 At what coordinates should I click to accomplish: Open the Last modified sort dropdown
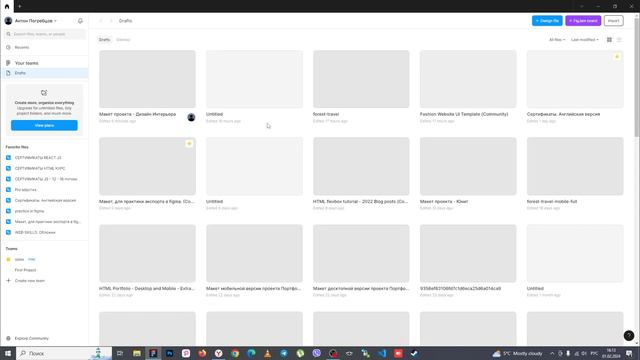tap(585, 40)
